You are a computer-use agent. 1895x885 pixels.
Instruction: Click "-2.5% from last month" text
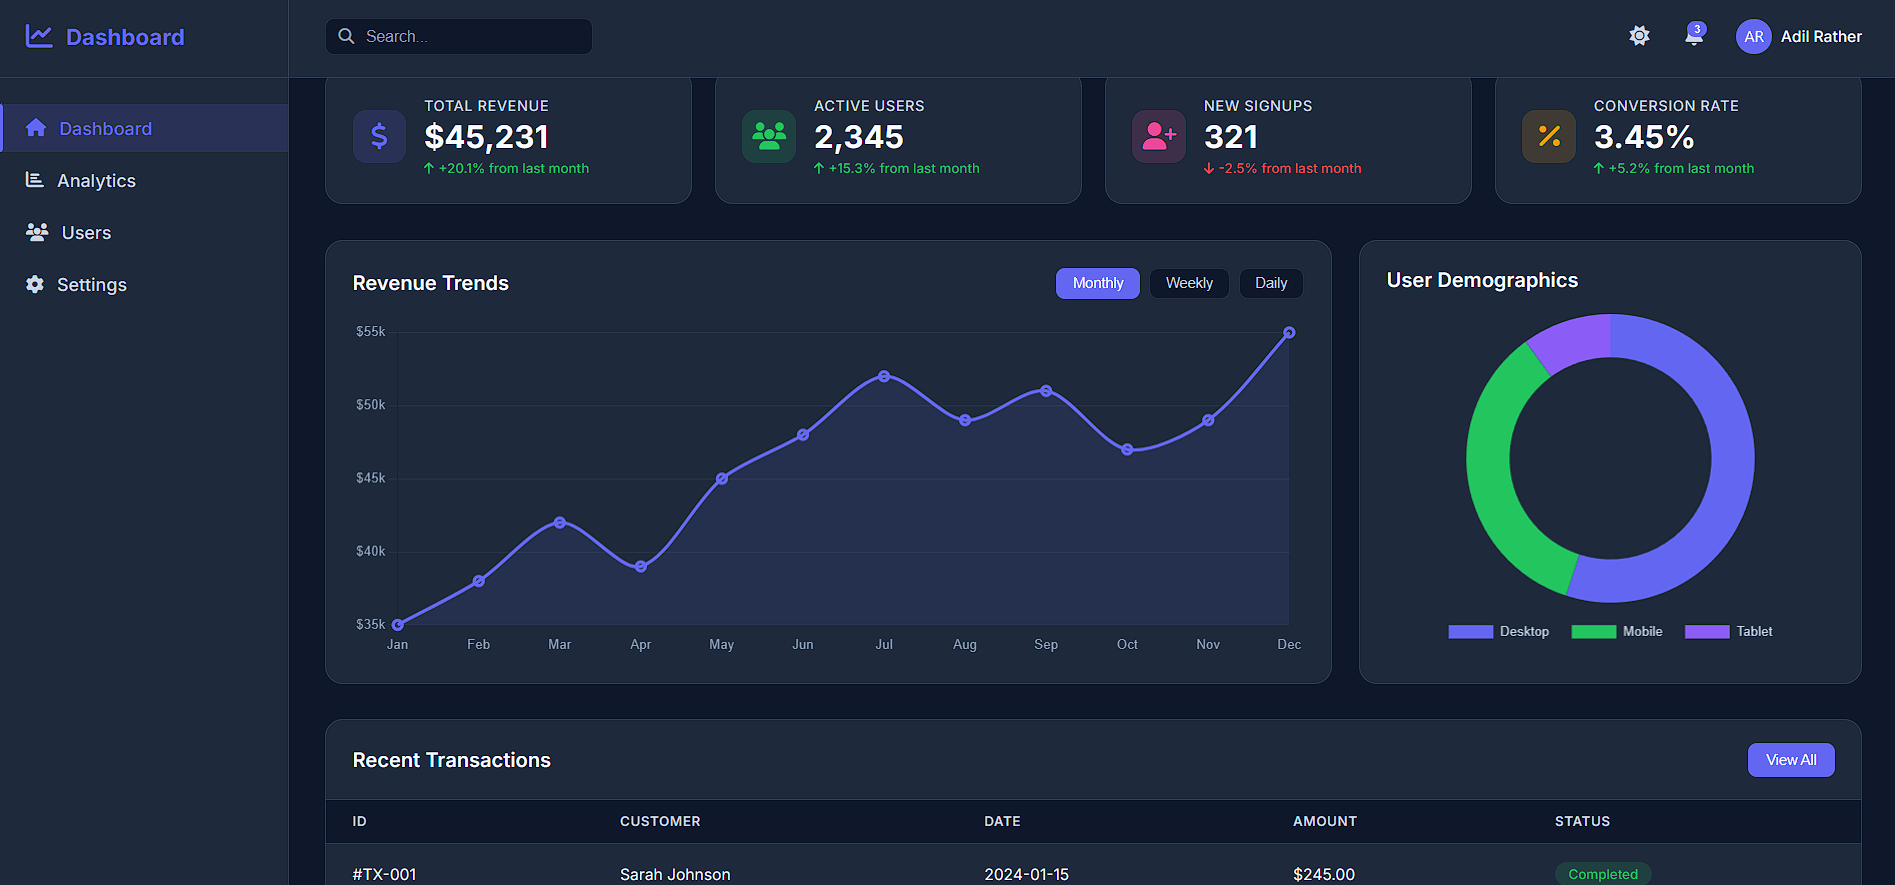pyautogui.click(x=1290, y=168)
